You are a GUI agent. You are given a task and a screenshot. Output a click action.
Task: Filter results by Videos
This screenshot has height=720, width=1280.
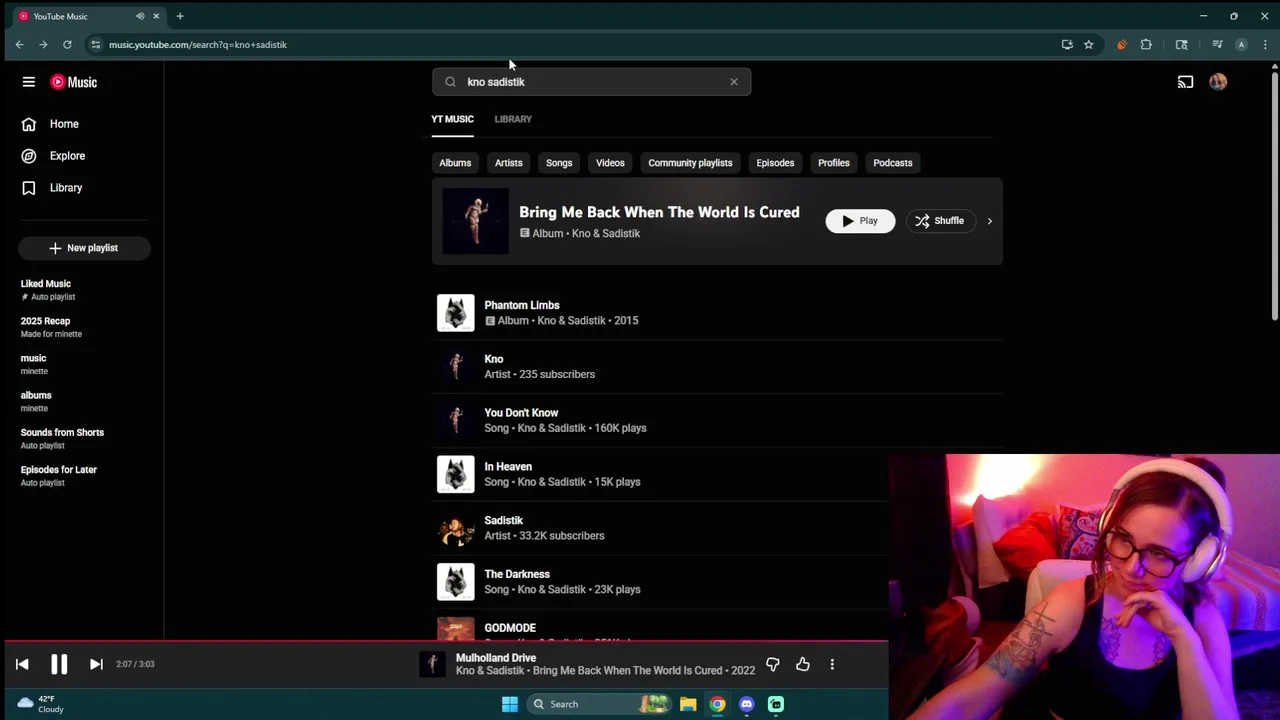610,163
